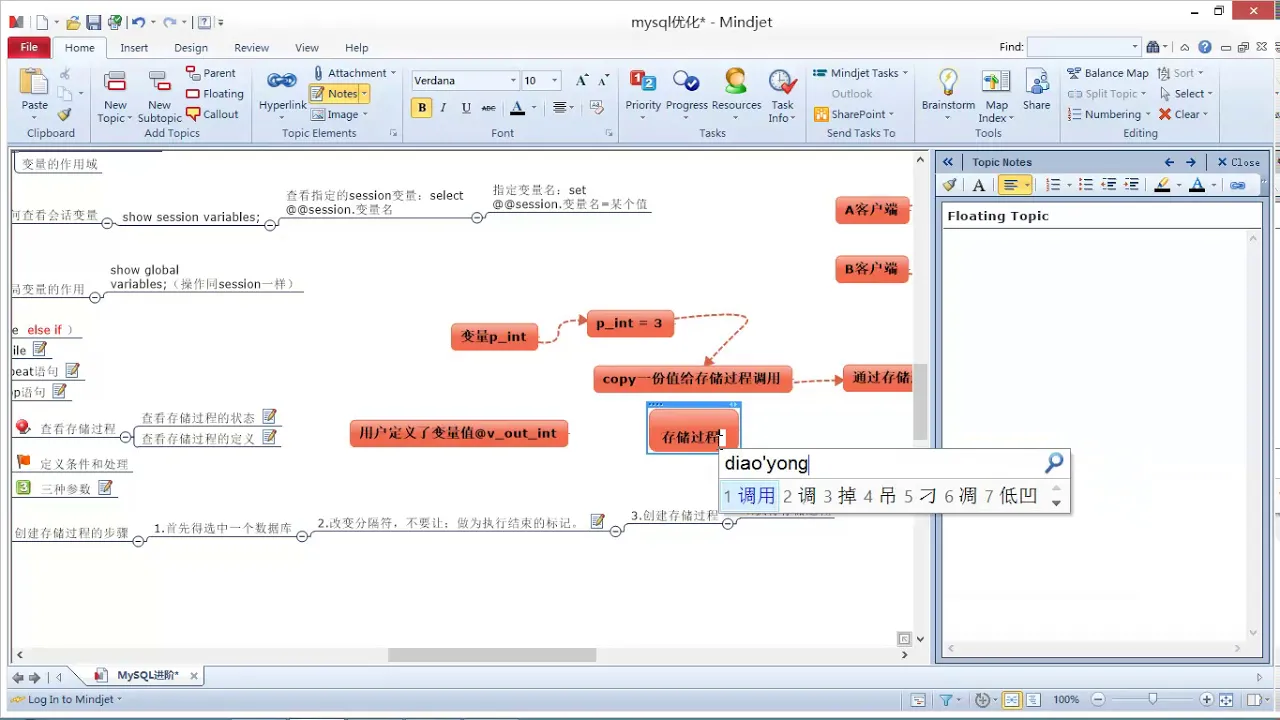The image size is (1280, 720).
Task: Click the notes Font A icon
Action: 979,185
